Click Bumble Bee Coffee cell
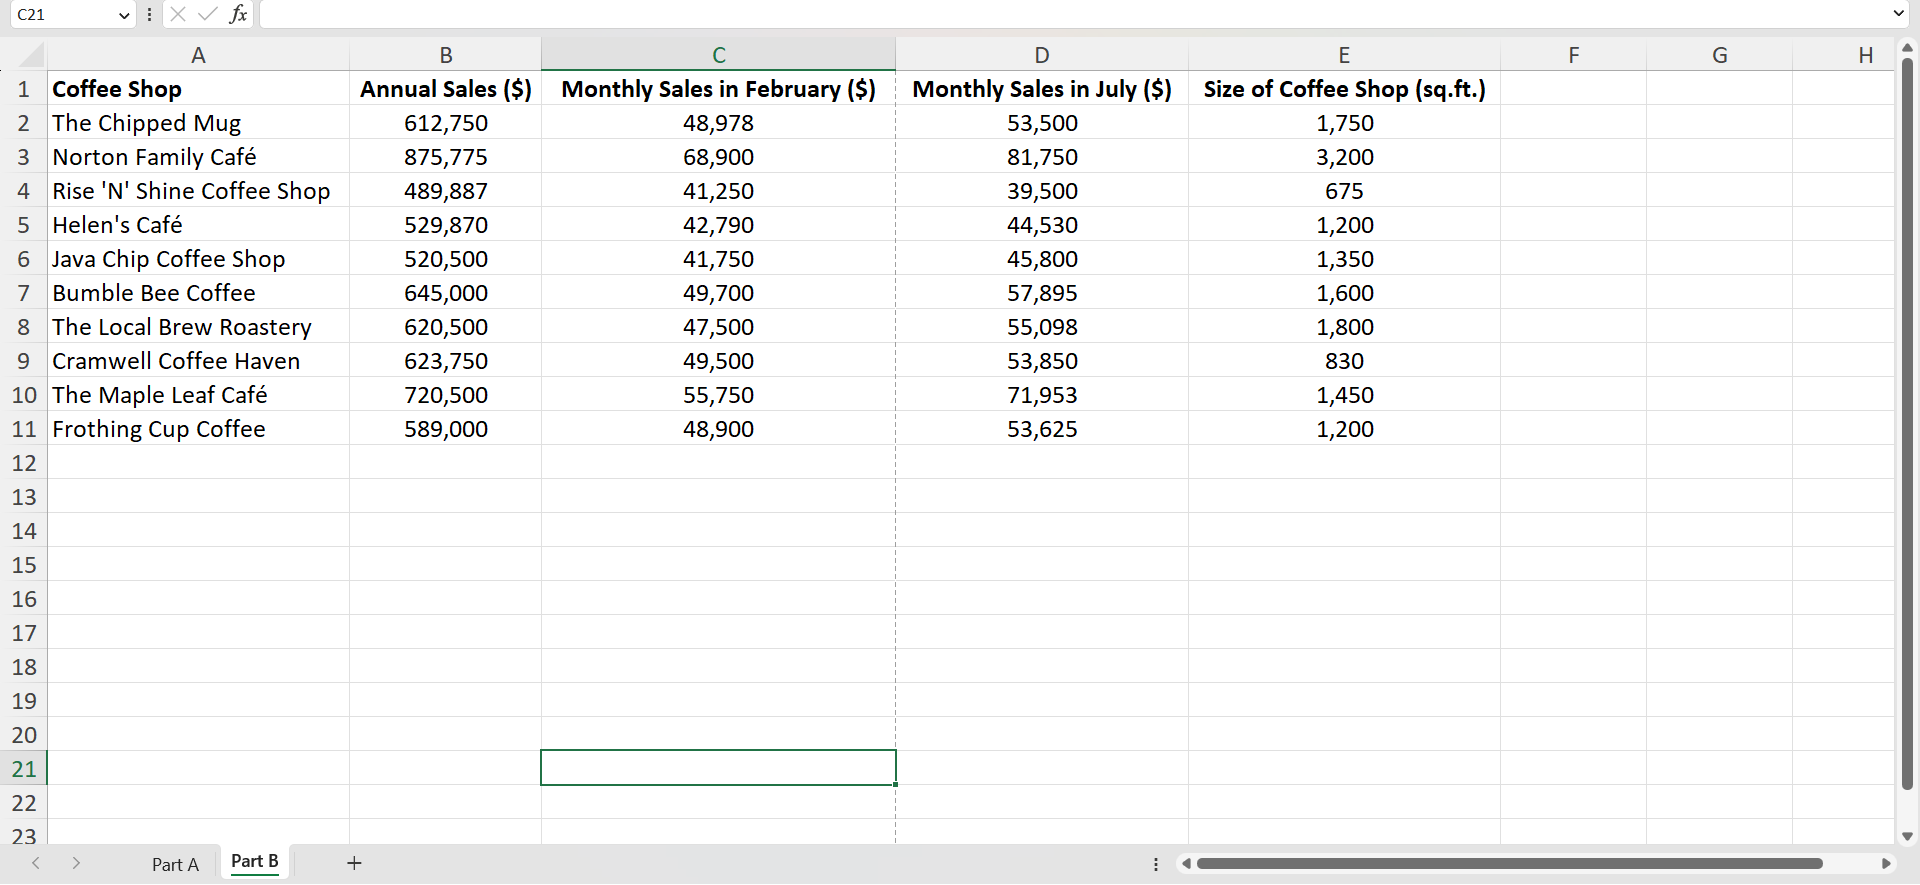 pos(198,293)
